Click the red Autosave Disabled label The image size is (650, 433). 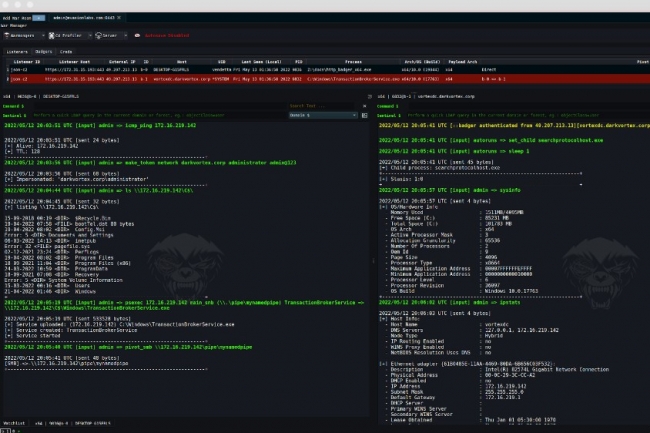point(167,36)
